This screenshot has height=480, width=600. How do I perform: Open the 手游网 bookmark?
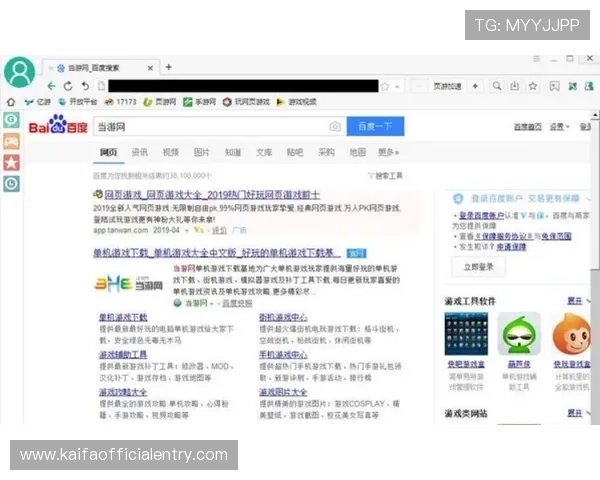(x=199, y=102)
